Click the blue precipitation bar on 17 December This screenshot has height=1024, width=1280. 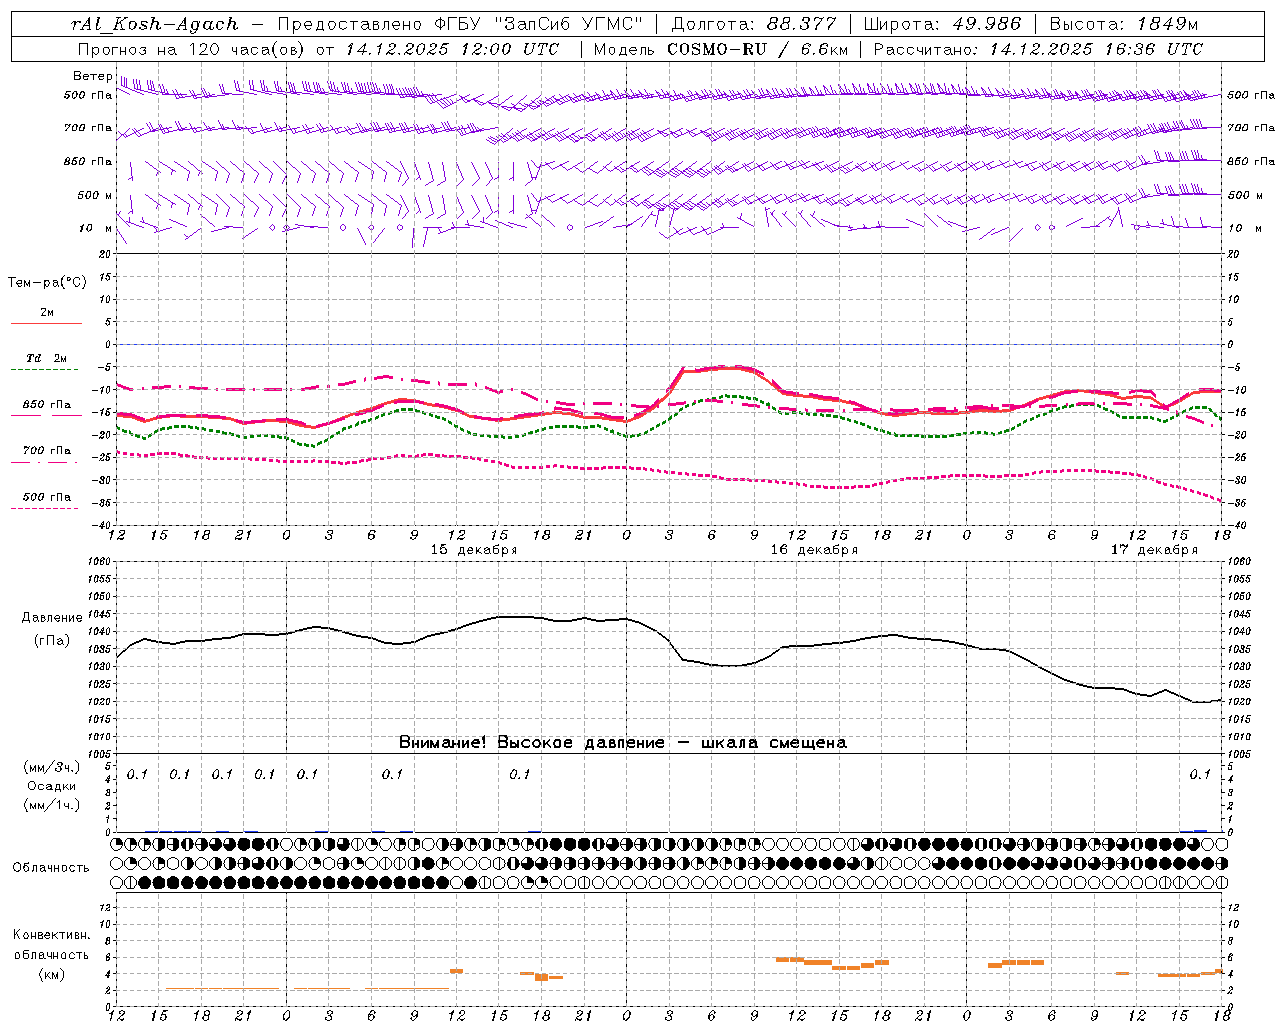point(1200,830)
